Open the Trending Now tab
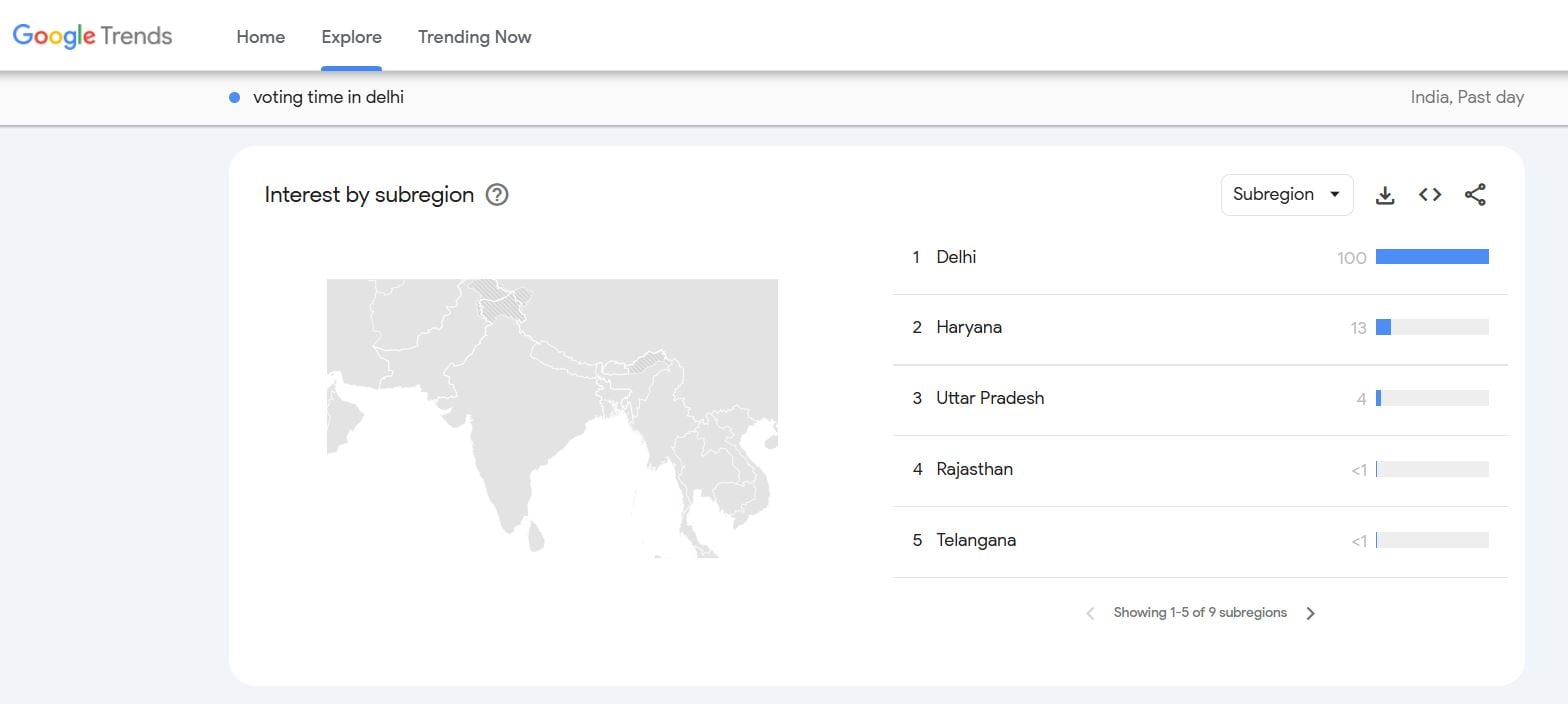The image size is (1568, 704). (x=474, y=37)
